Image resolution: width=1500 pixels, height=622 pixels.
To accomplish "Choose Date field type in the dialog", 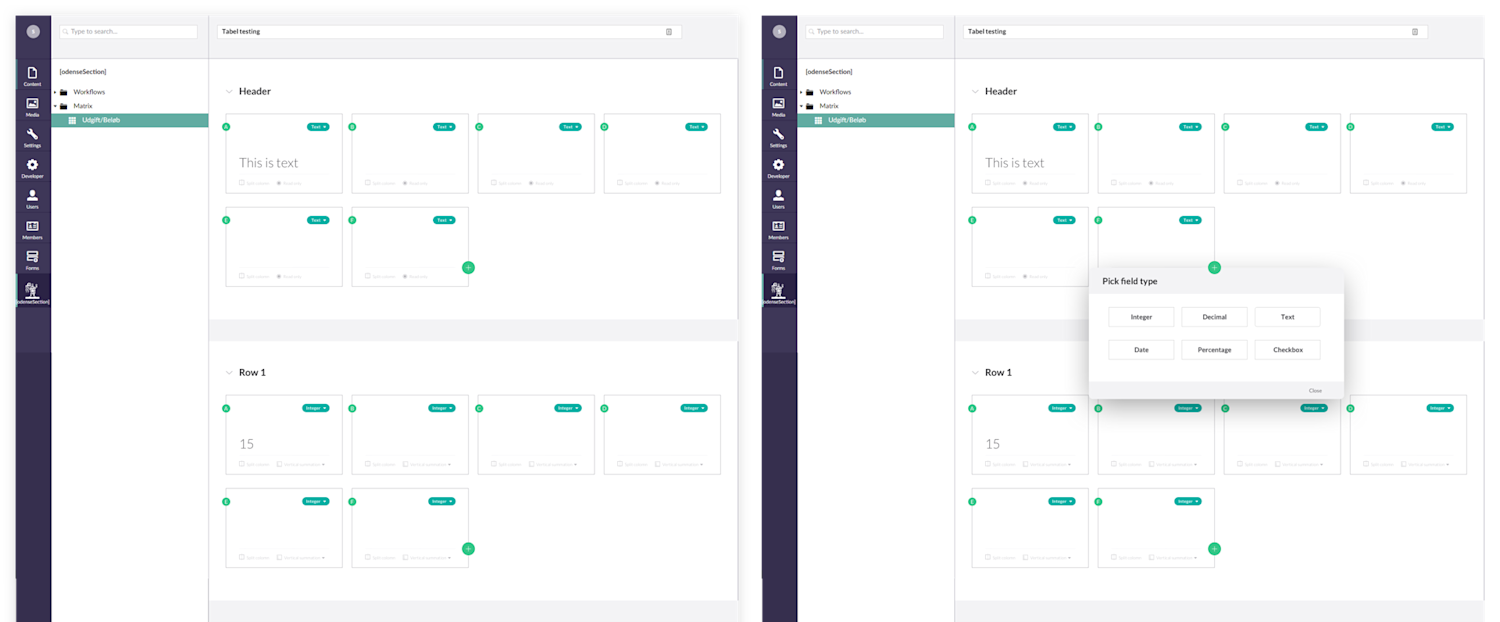I will click(x=1141, y=350).
